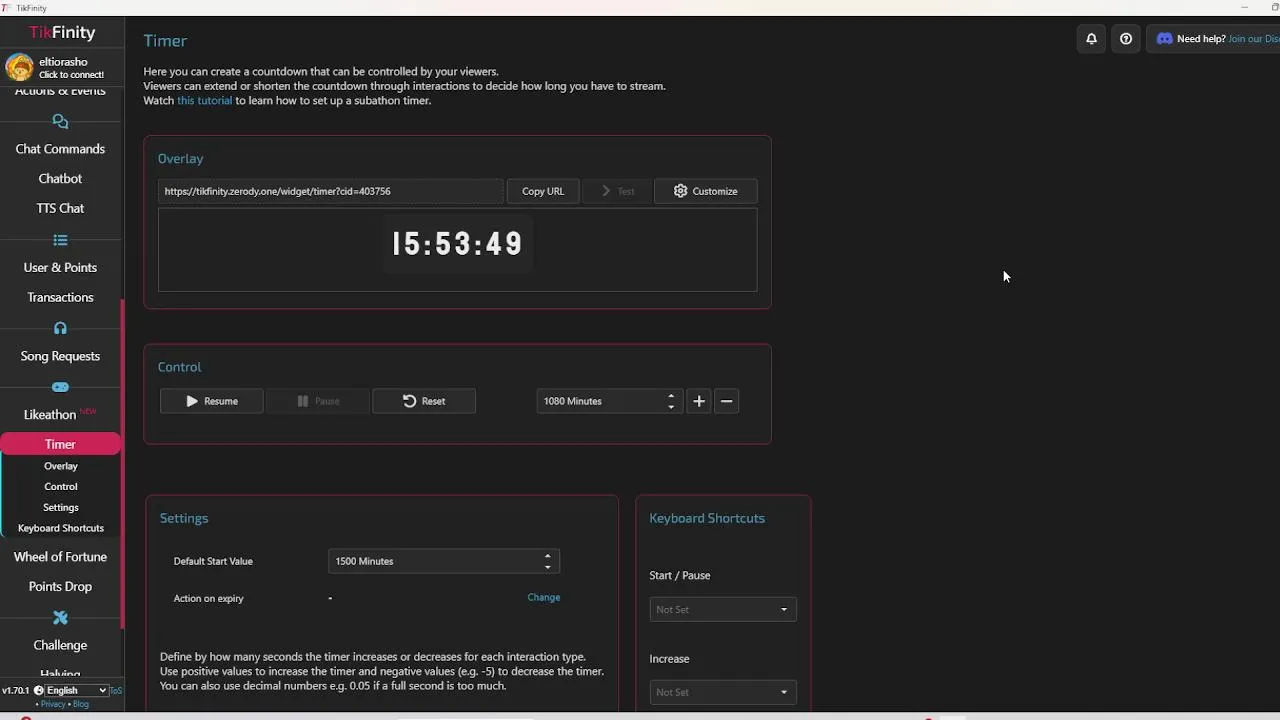
Task: Click the 1080 Minutes stepper arrows
Action: 671,401
